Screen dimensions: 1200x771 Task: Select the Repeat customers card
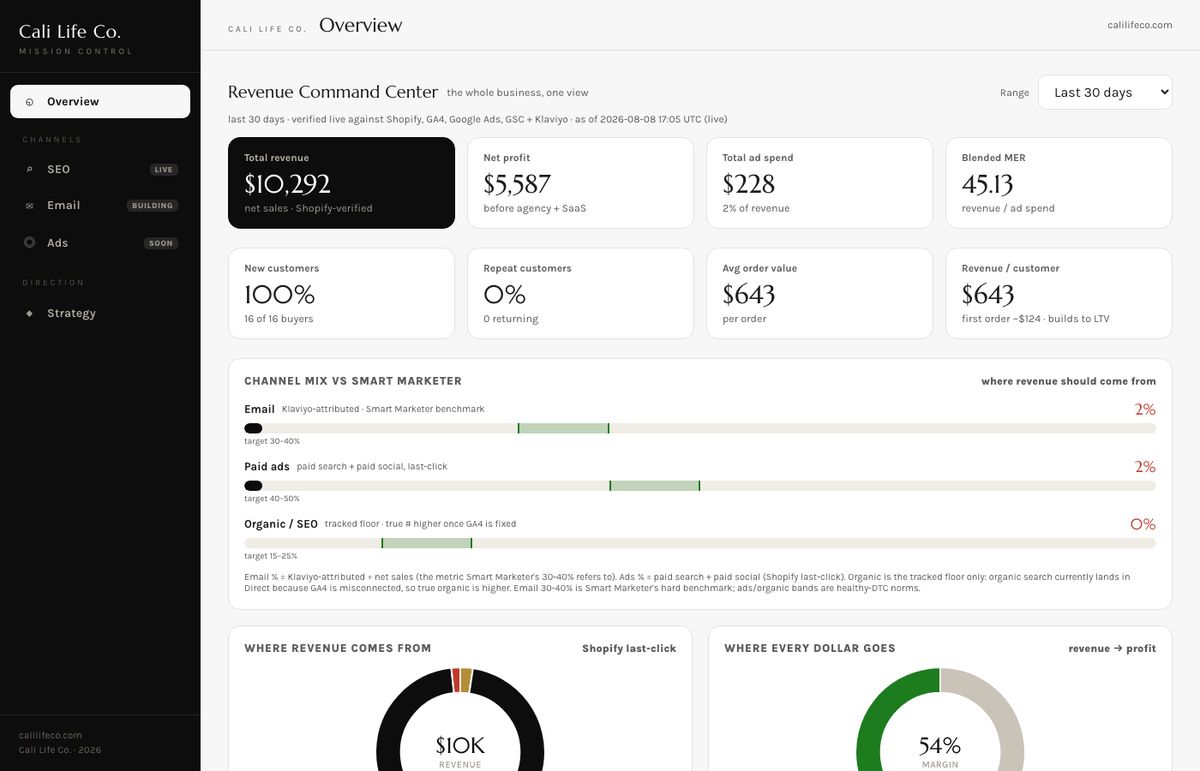click(x=580, y=294)
